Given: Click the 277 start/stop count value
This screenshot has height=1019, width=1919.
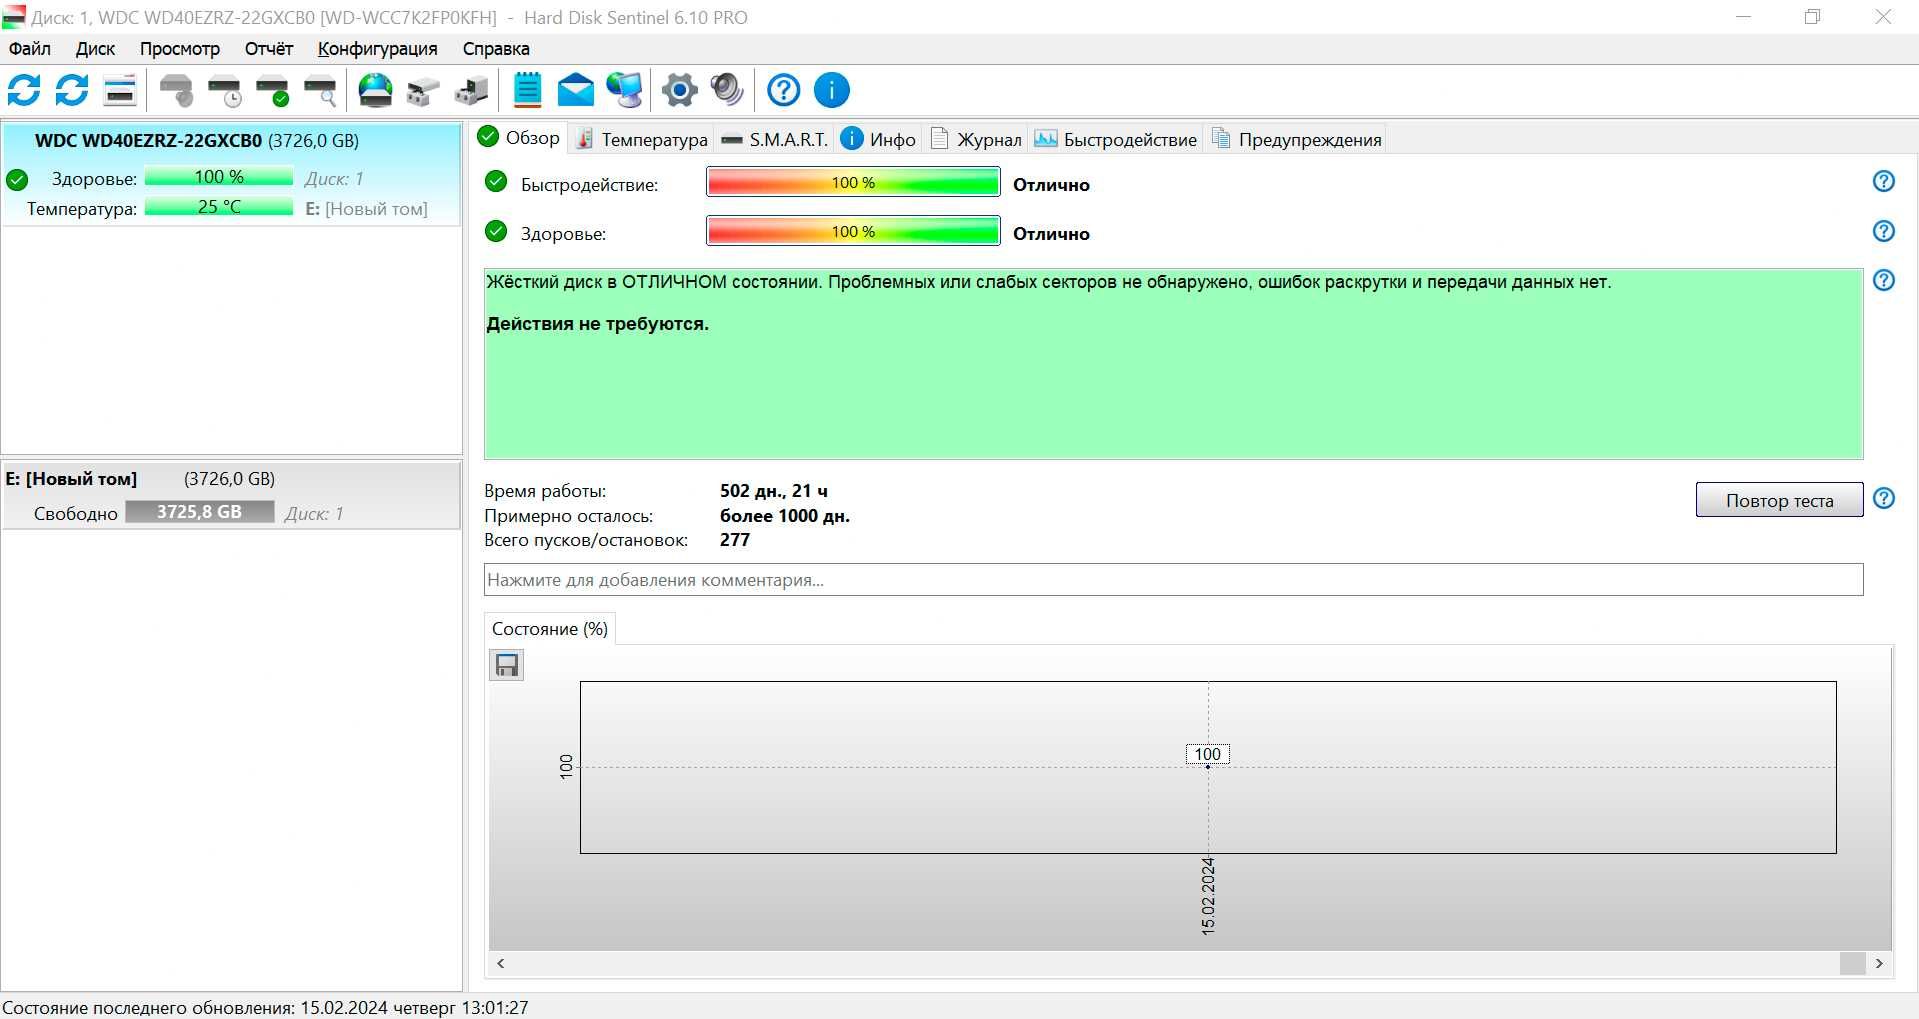Looking at the screenshot, I should (735, 540).
